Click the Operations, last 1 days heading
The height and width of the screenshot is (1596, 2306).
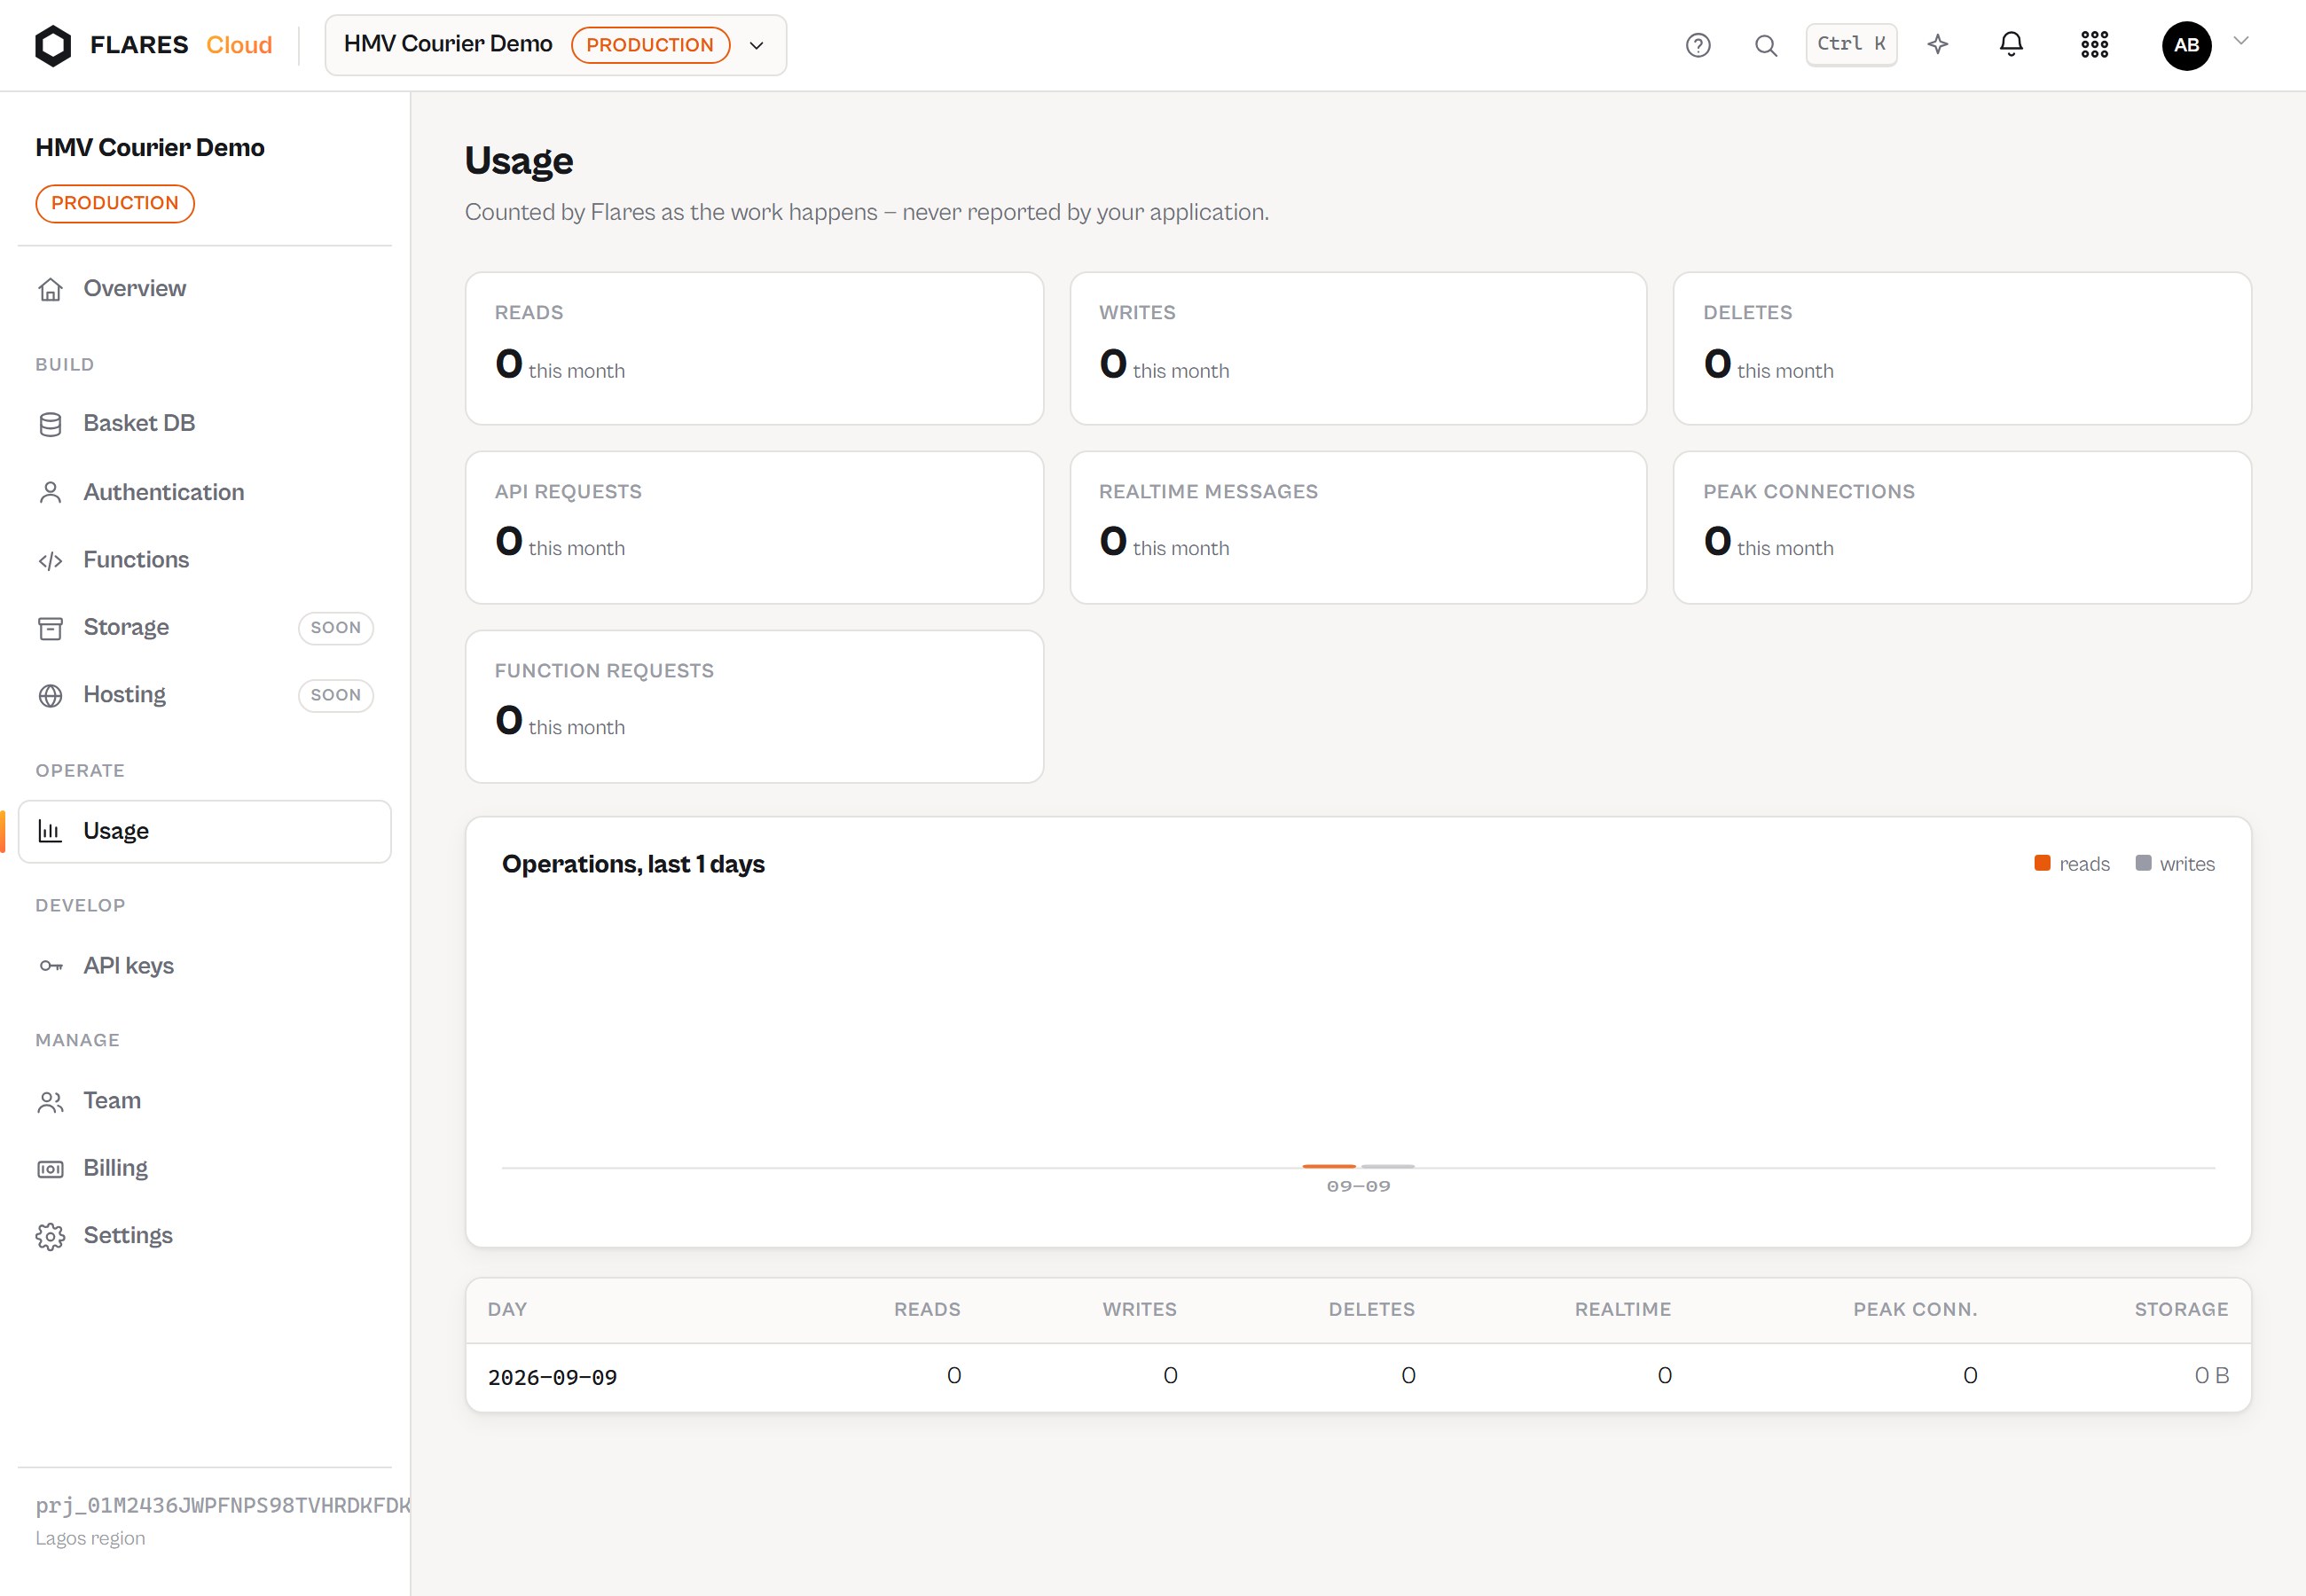[633, 864]
